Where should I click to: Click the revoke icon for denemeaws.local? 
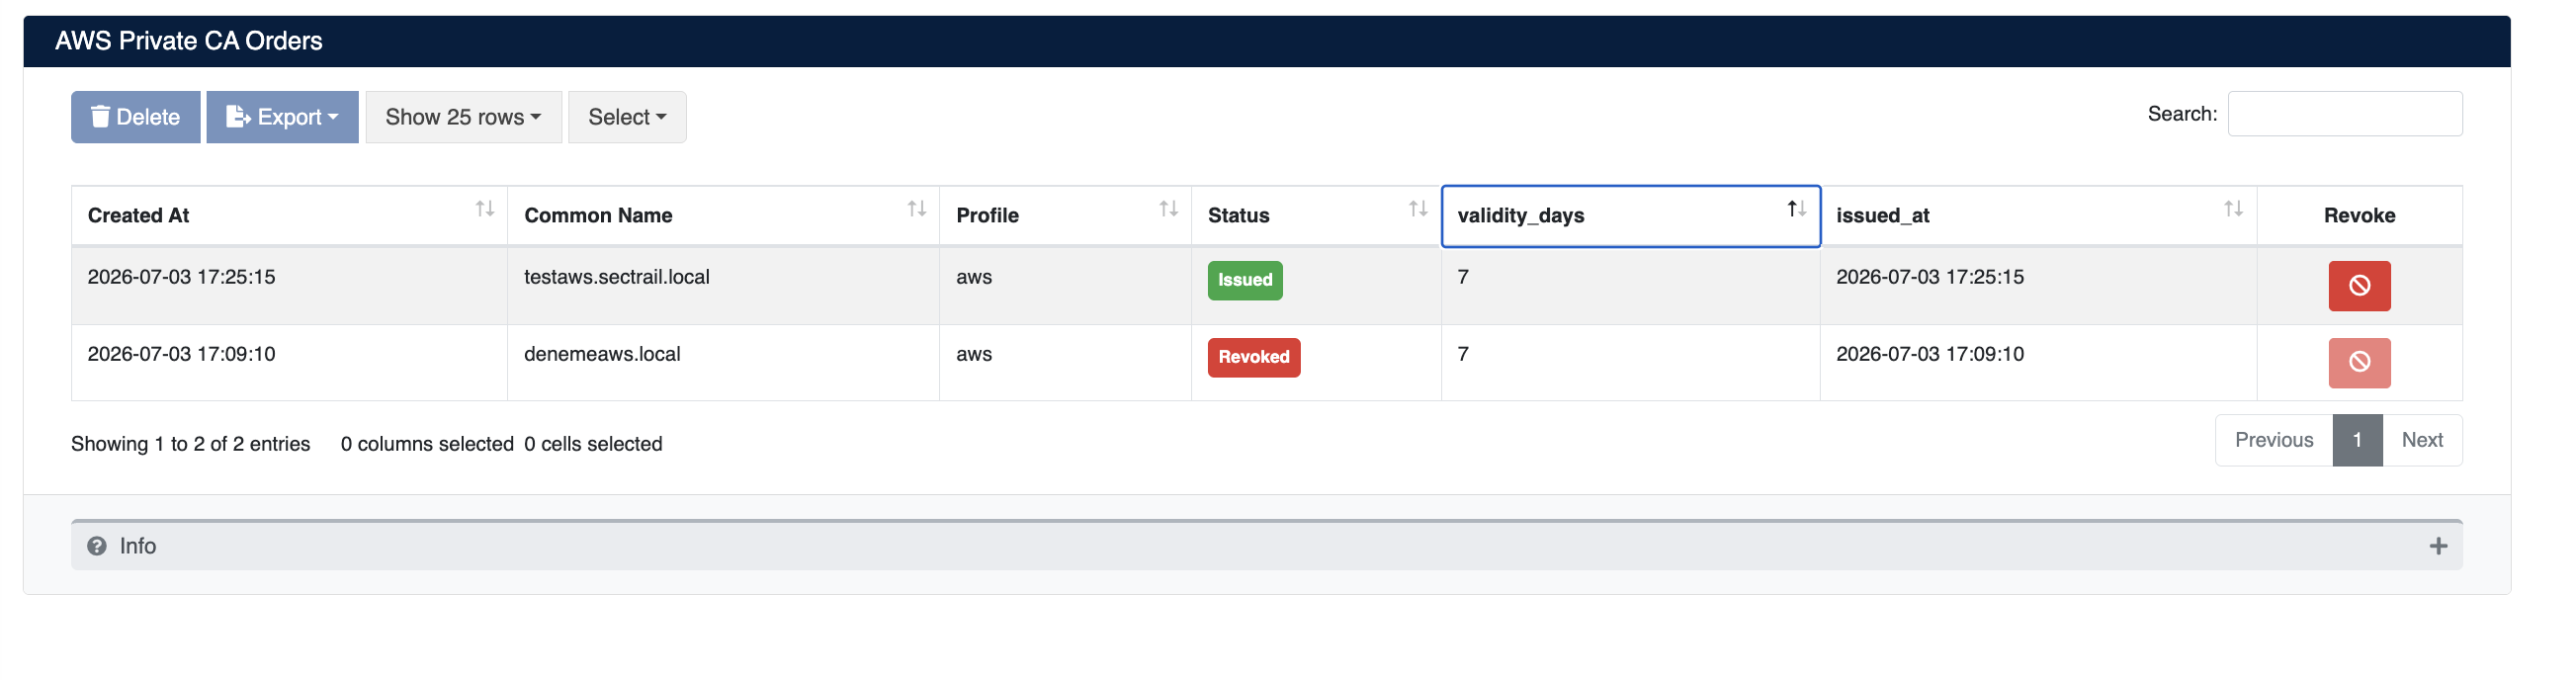click(2359, 363)
